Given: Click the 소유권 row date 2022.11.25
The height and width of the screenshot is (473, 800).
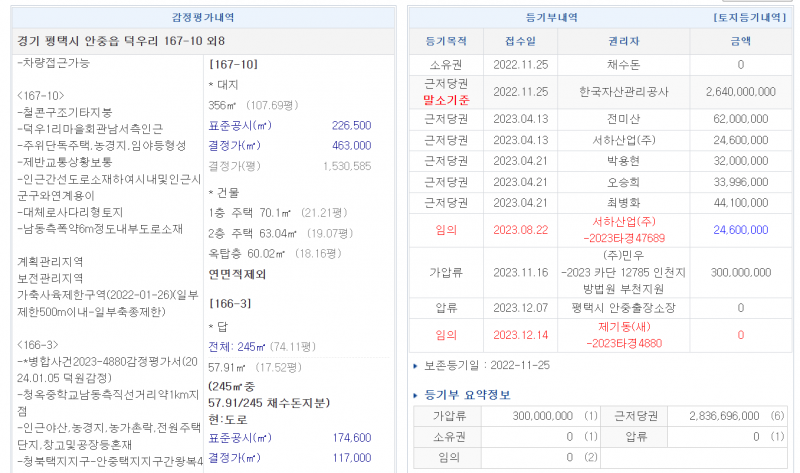Looking at the screenshot, I should point(520,65).
